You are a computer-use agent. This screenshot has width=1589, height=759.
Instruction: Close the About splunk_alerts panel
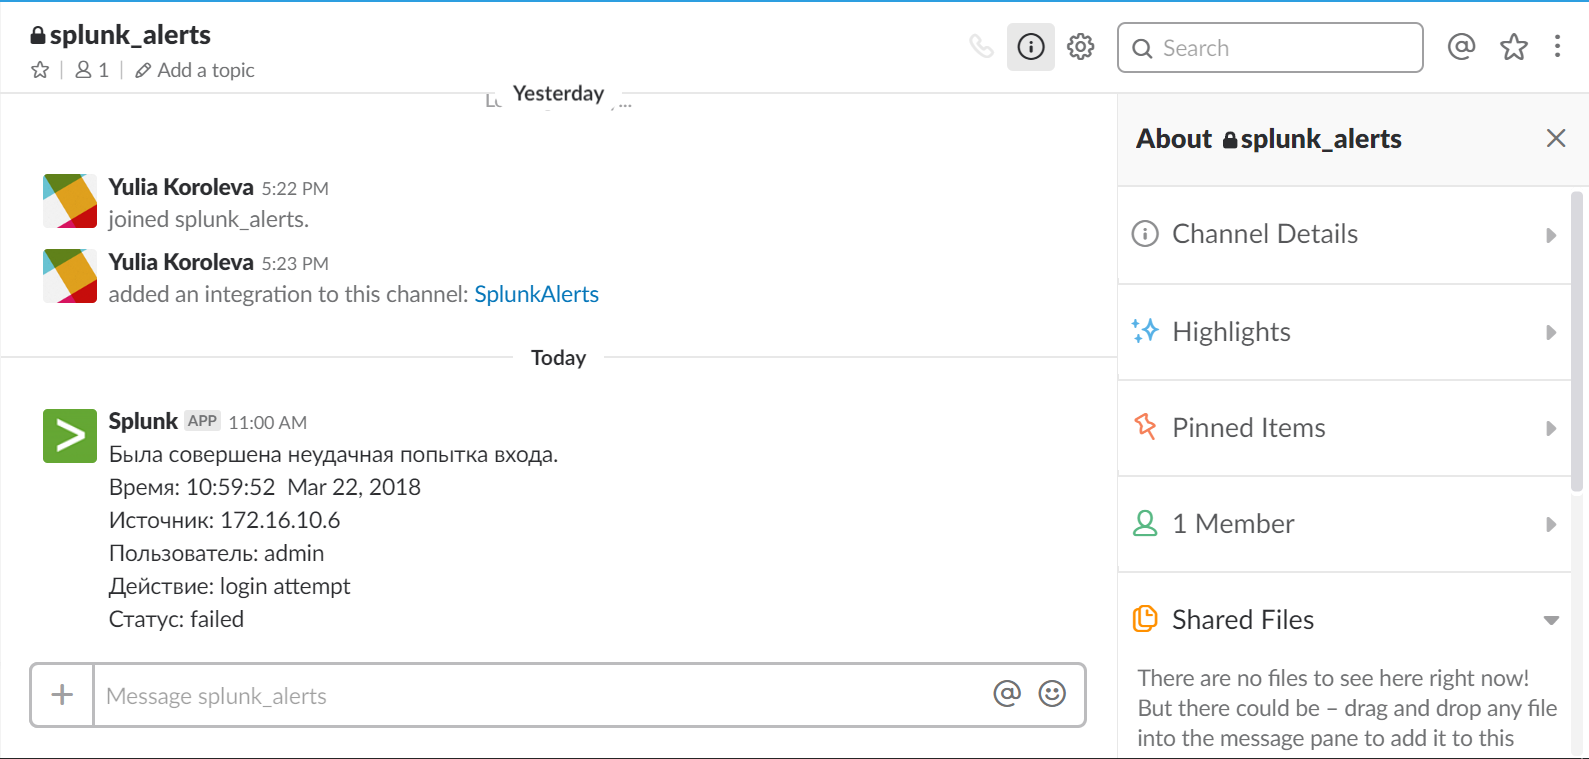pos(1556,139)
